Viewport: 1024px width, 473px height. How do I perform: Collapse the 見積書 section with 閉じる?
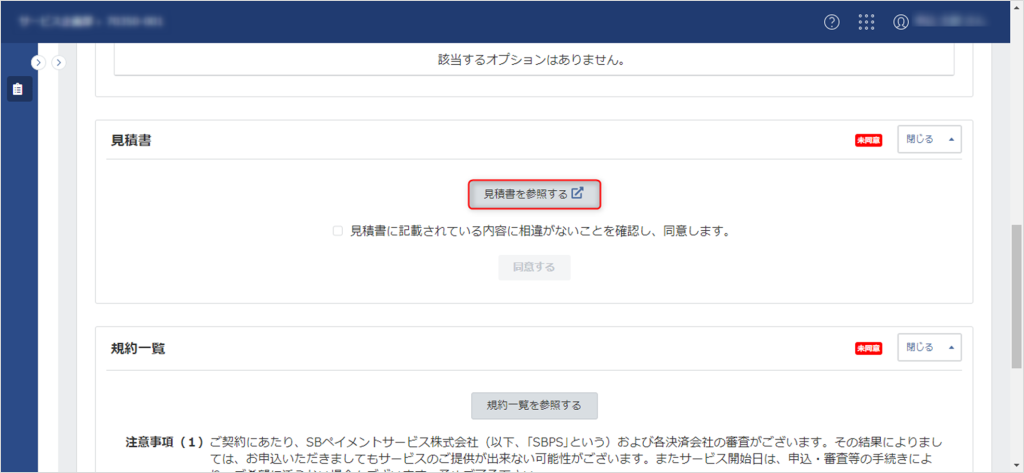(x=929, y=139)
